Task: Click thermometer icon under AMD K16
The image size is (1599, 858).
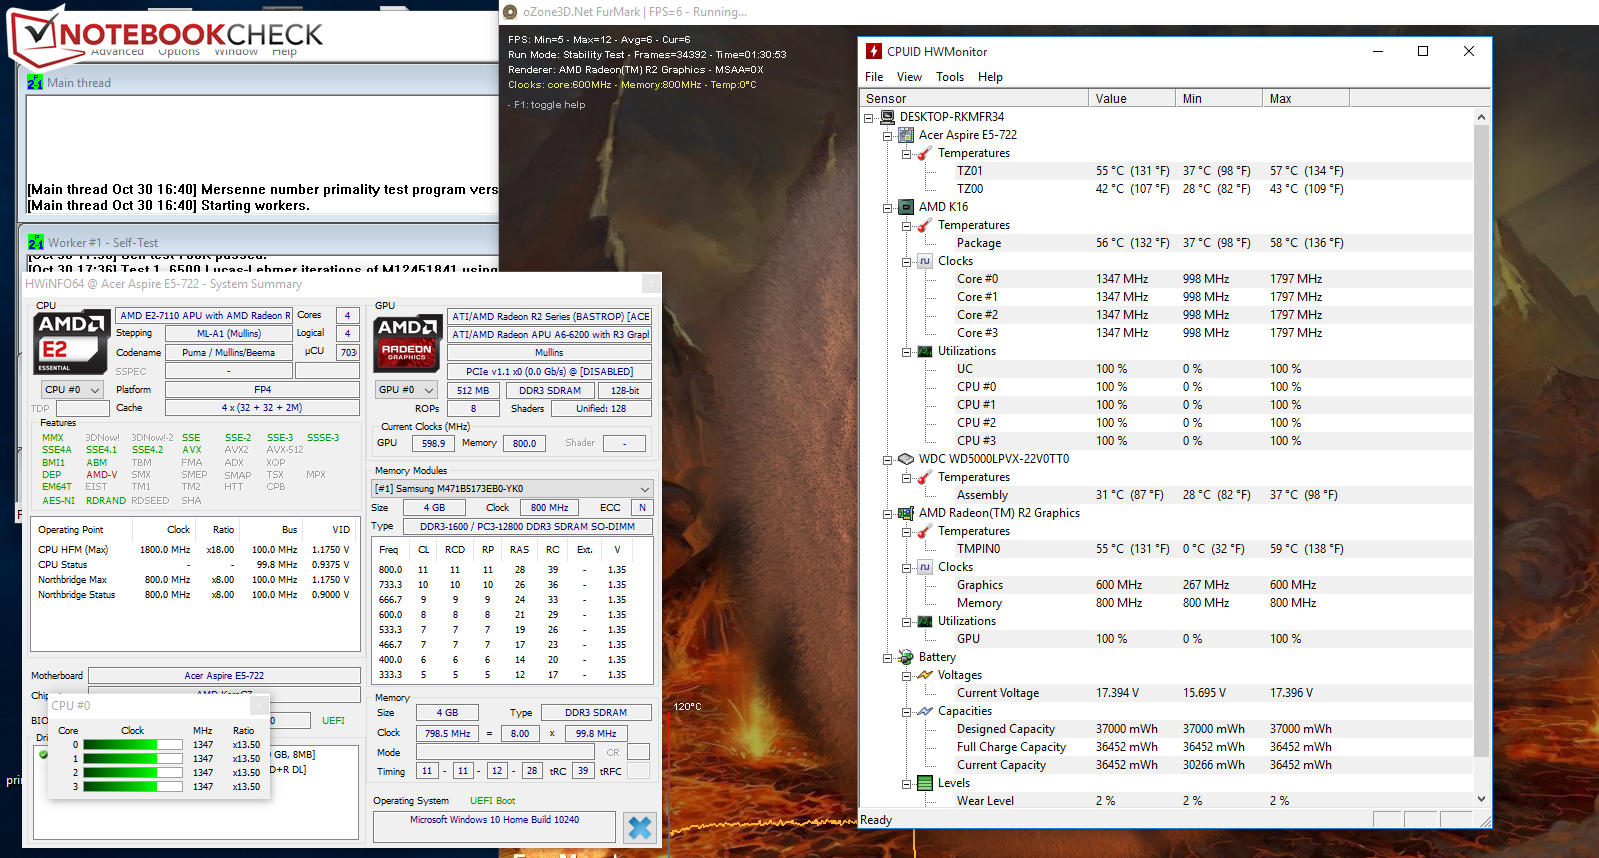Action: click(925, 225)
